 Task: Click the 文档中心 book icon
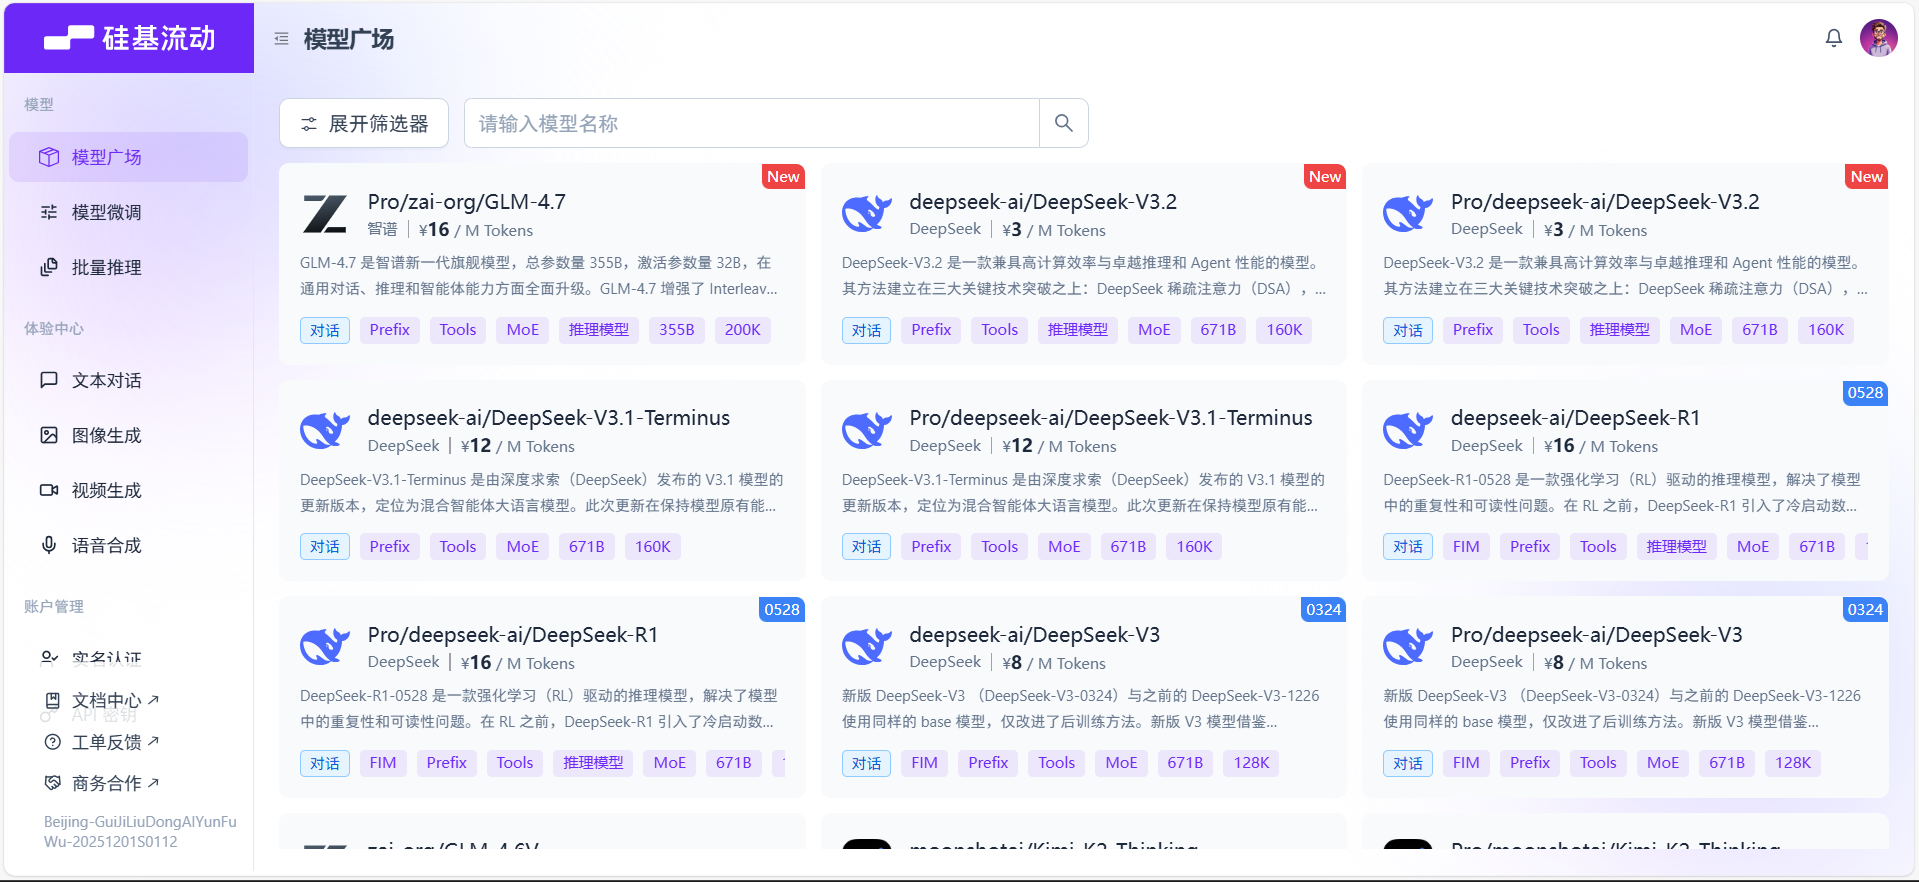pyautogui.click(x=53, y=700)
